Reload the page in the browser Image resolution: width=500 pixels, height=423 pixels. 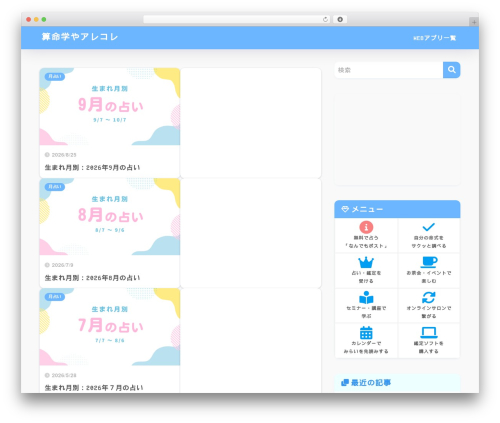pos(325,19)
